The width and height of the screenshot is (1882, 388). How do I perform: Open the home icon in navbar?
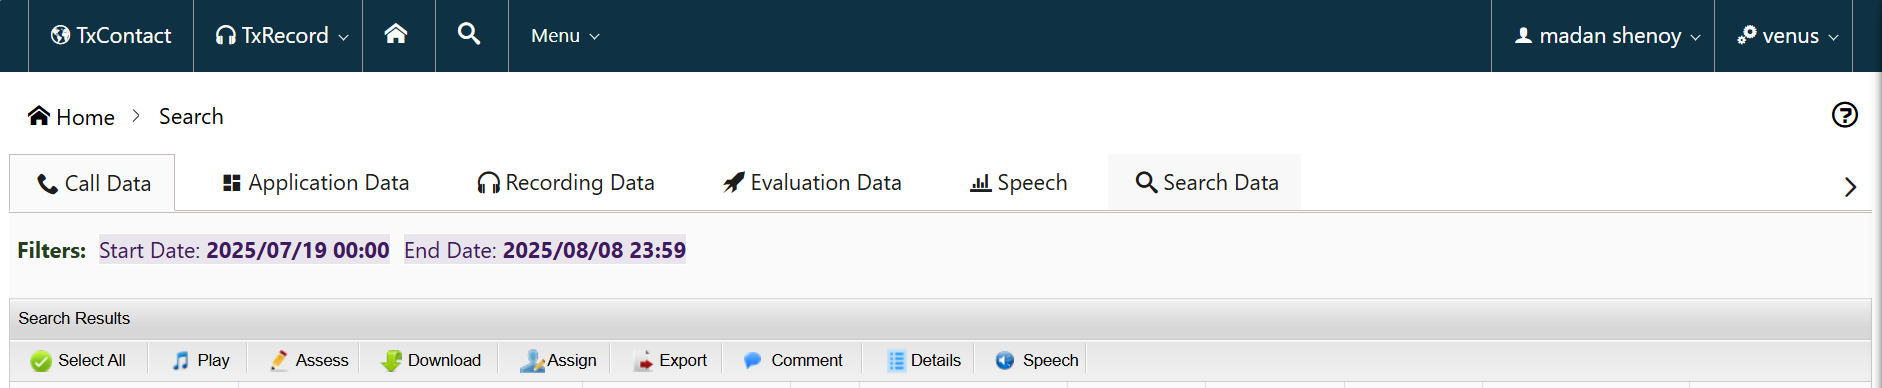pyautogui.click(x=396, y=34)
